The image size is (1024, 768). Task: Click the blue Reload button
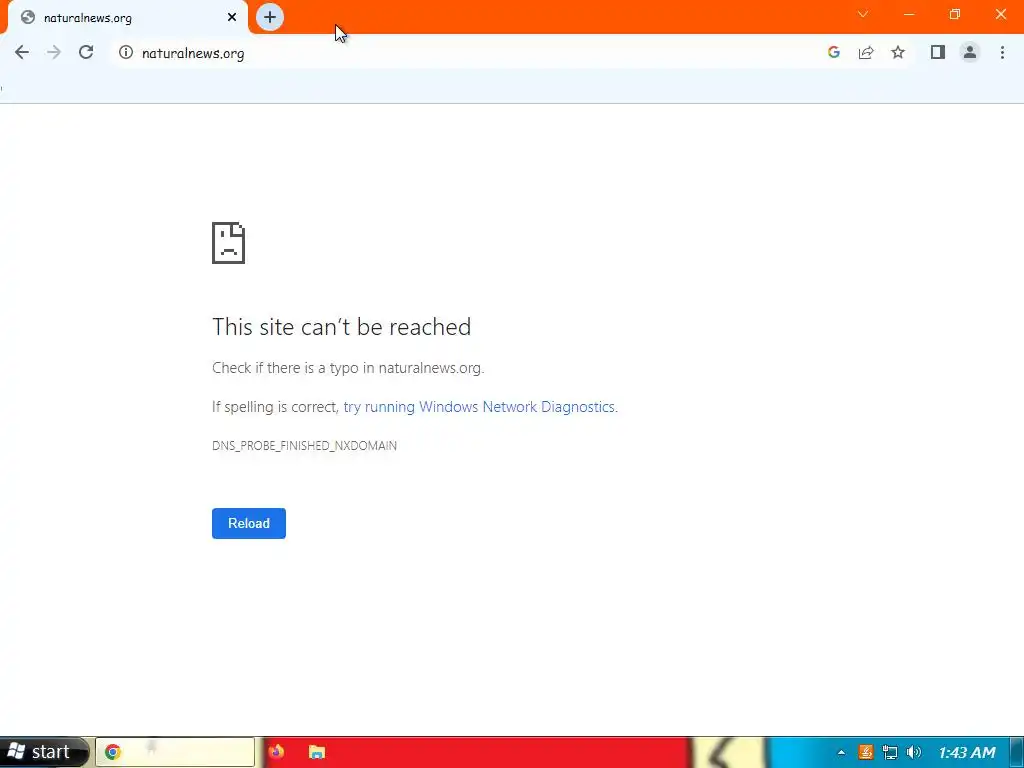[249, 523]
